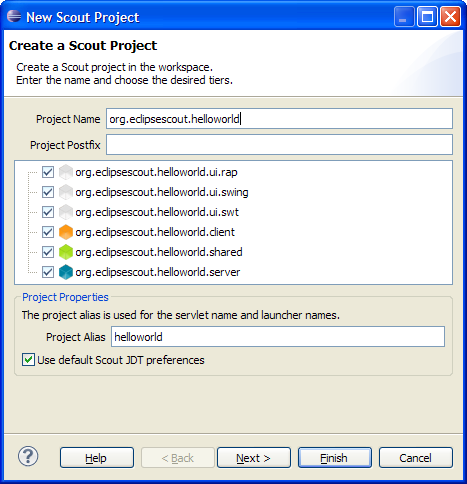Screen dimensions: 467x484
Task: Select the org.eclipsescout.helloworld.ui.swing tree row
Action: coord(162,192)
